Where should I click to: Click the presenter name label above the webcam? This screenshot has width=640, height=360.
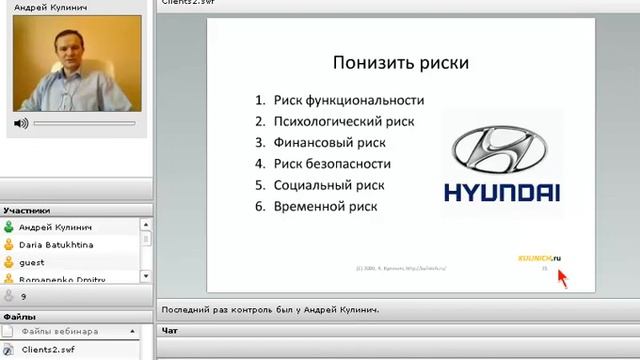coord(51,7)
